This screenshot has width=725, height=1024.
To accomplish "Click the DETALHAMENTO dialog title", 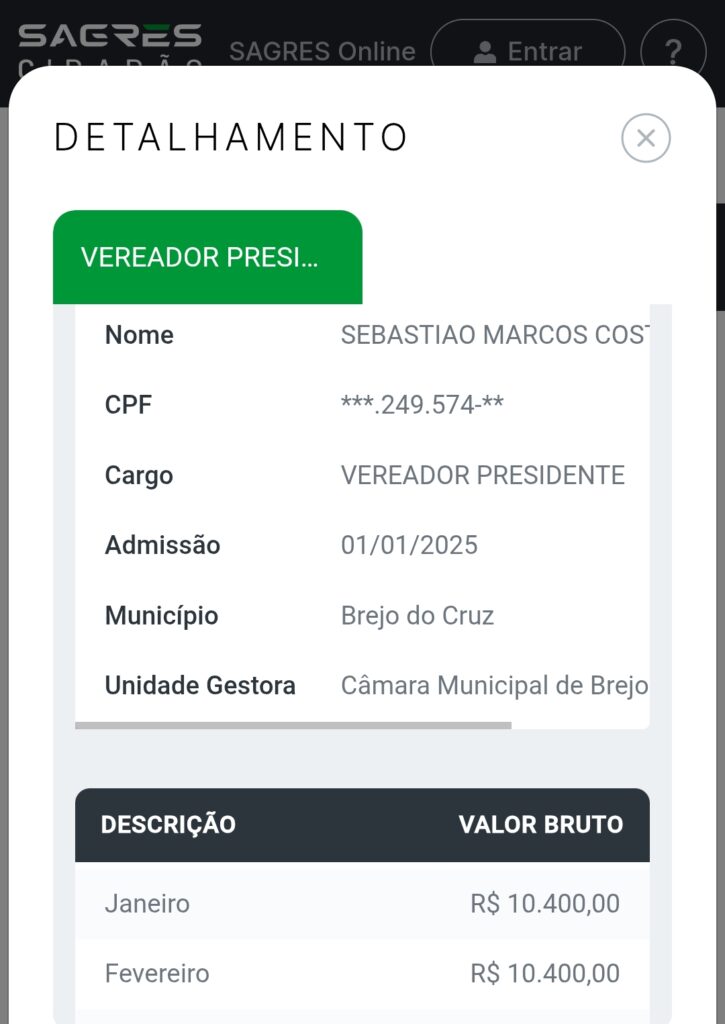I will 231,137.
